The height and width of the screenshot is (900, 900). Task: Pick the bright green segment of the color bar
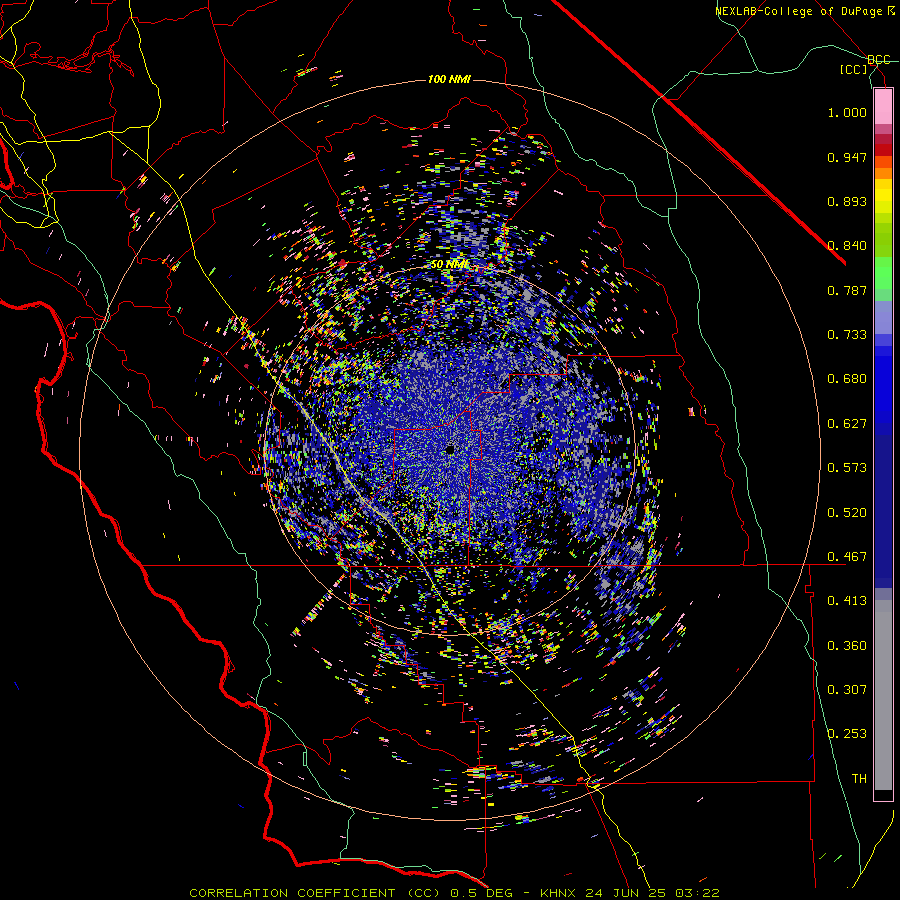(x=883, y=274)
